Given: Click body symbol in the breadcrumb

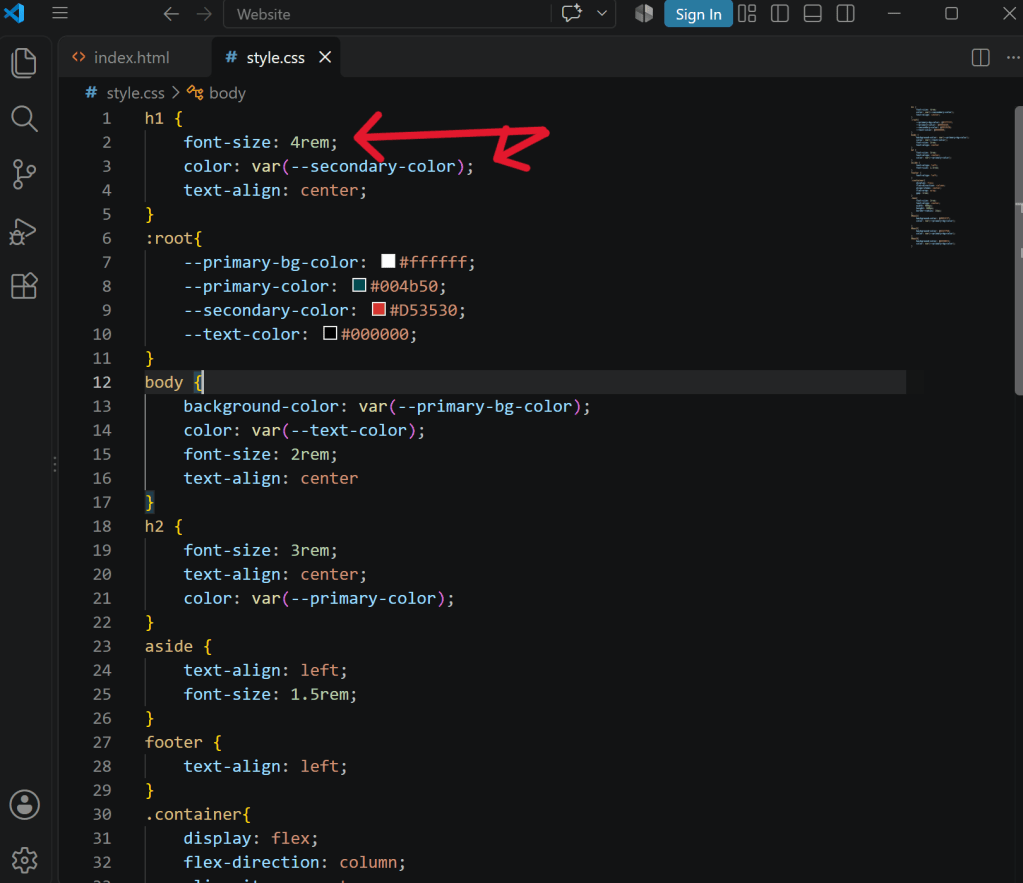Looking at the screenshot, I should point(226,93).
